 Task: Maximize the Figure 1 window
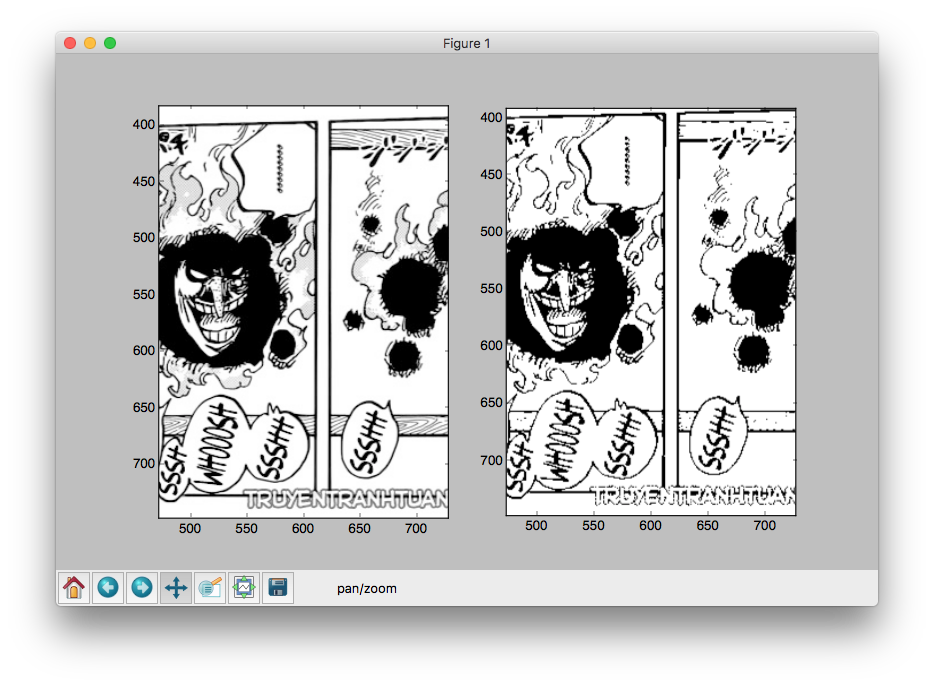click(110, 43)
